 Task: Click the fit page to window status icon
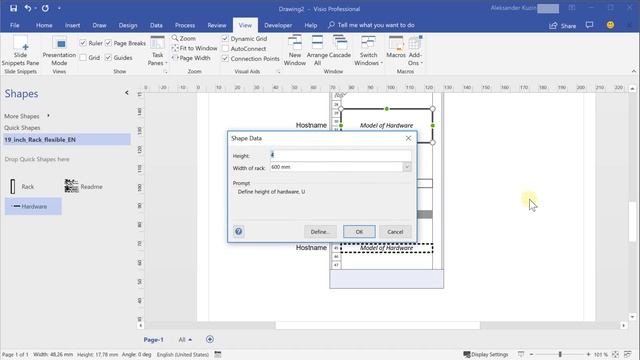(x=616, y=354)
